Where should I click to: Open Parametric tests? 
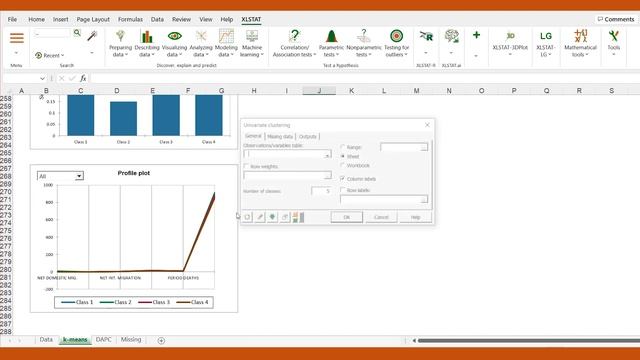click(331, 43)
